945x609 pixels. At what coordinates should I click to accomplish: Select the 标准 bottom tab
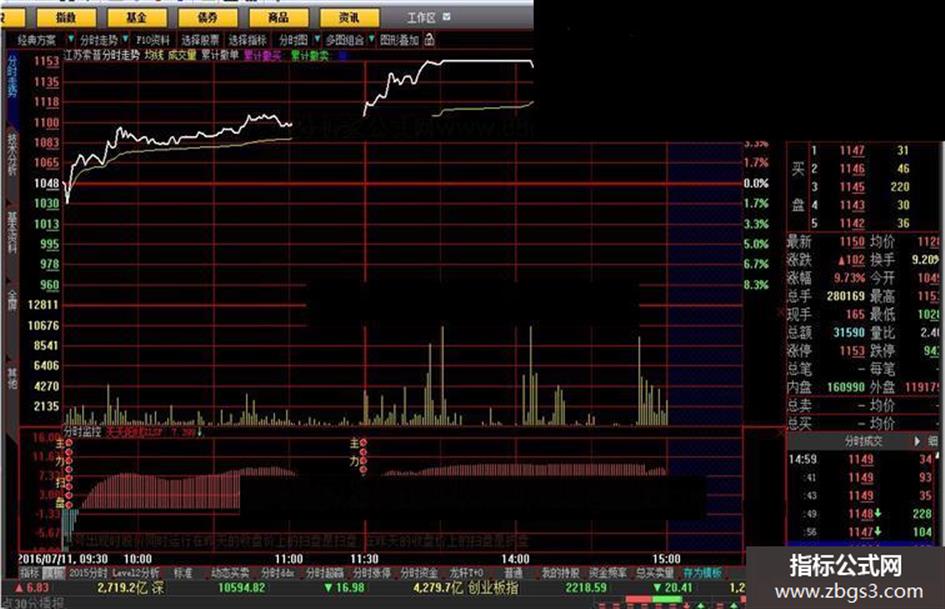pos(183,573)
